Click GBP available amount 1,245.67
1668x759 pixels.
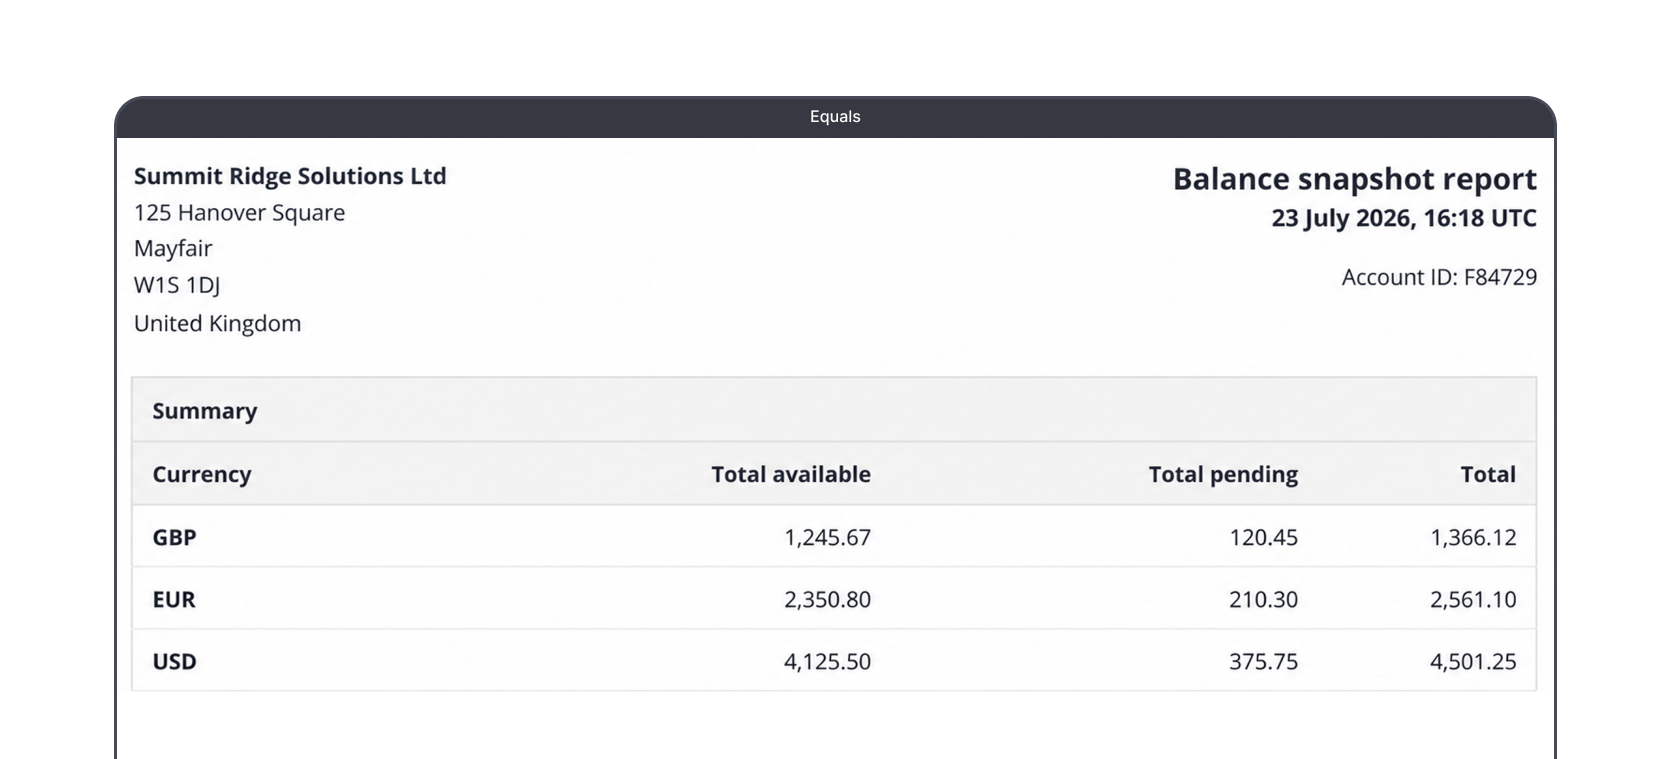click(827, 537)
